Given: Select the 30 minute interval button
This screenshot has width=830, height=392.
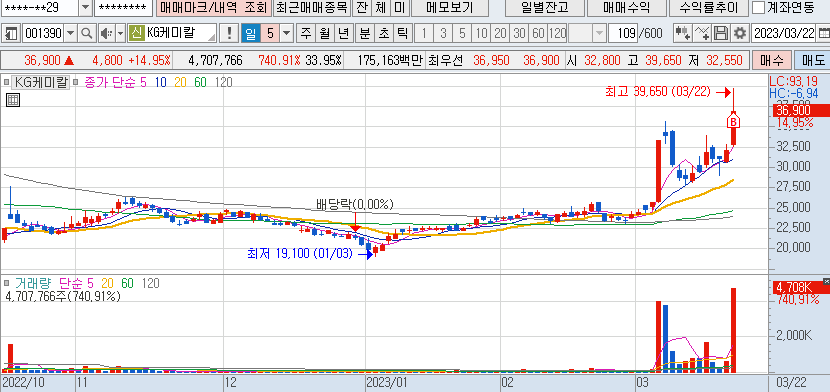Looking at the screenshot, I should (519, 33).
